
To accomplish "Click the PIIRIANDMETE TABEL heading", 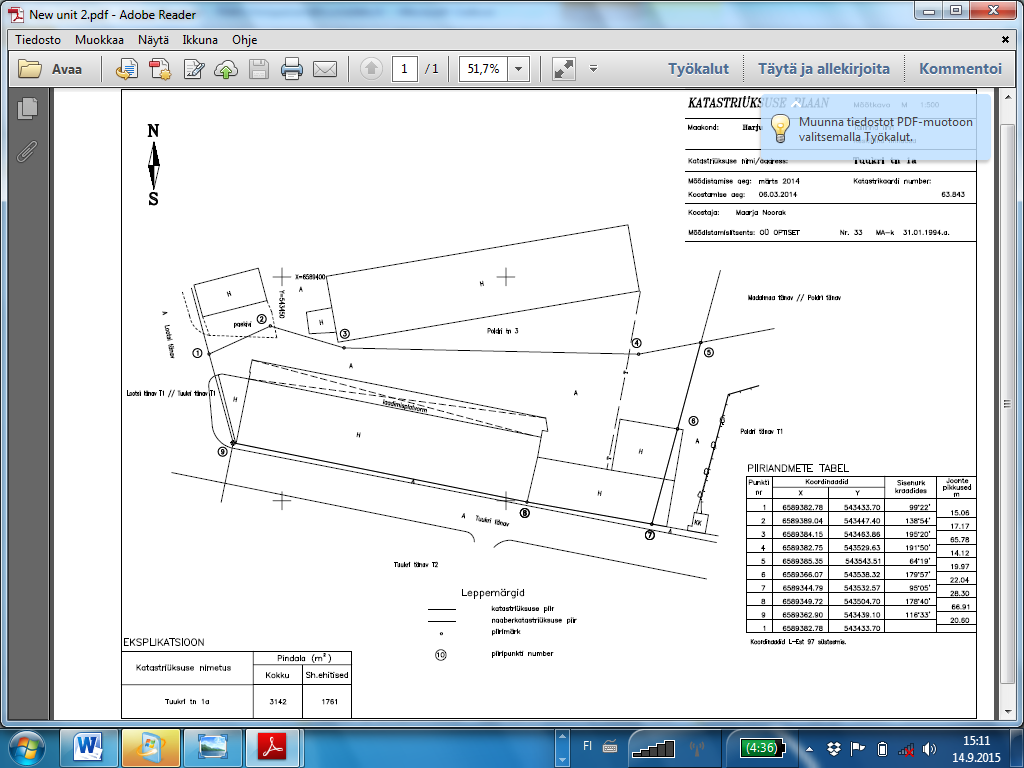I will point(797,468).
